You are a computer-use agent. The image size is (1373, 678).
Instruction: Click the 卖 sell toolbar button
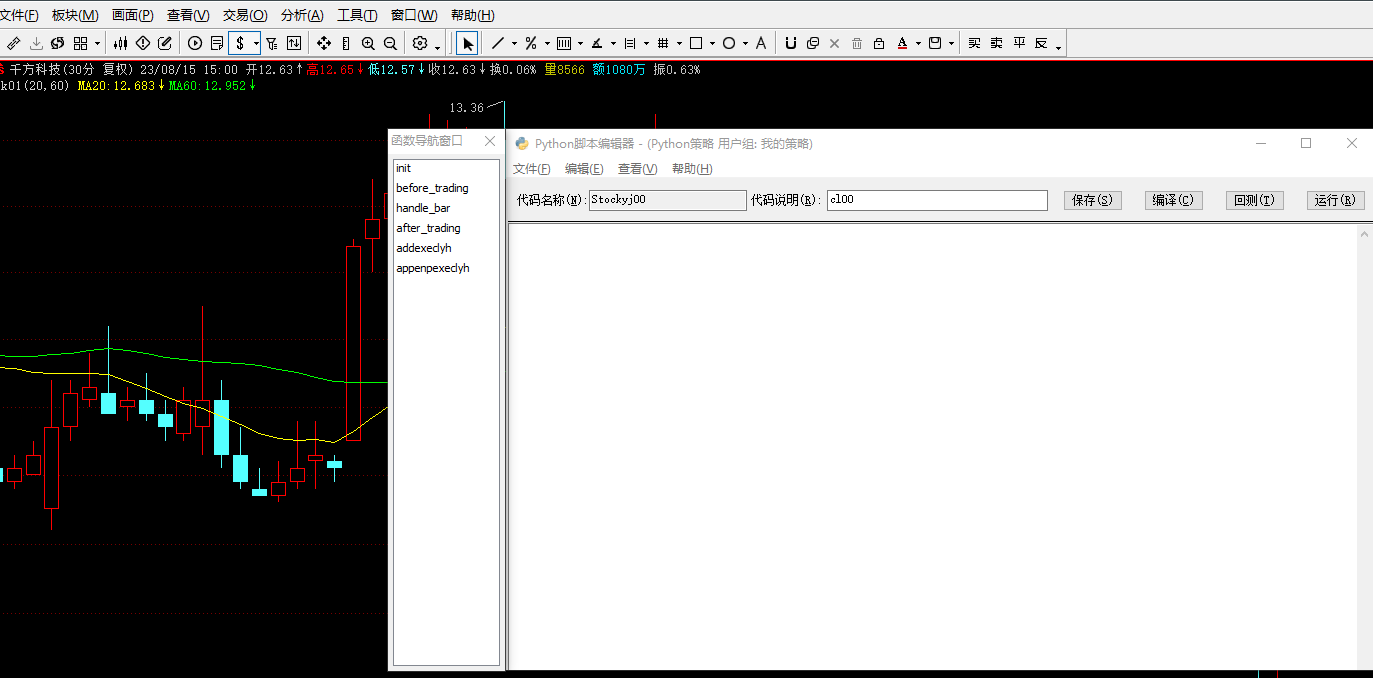(997, 43)
